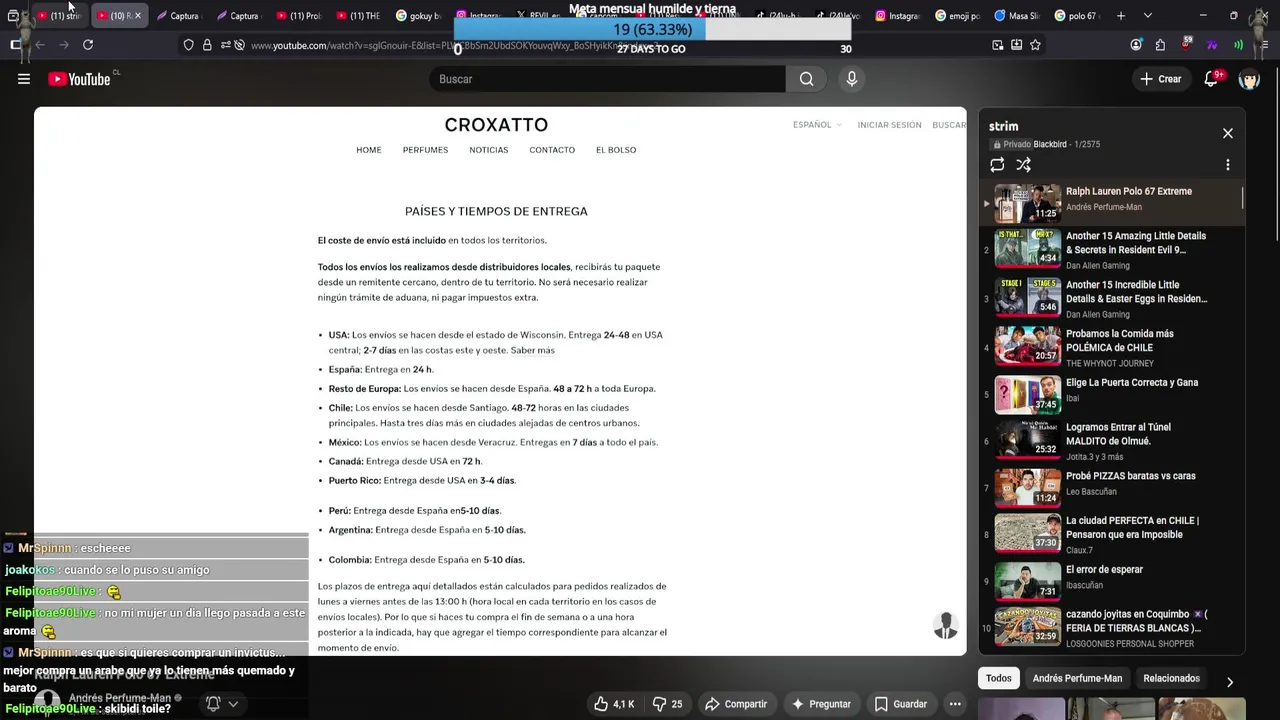Like the video with 4,1 K likes
Screen dimensions: 1280x720
(614, 704)
